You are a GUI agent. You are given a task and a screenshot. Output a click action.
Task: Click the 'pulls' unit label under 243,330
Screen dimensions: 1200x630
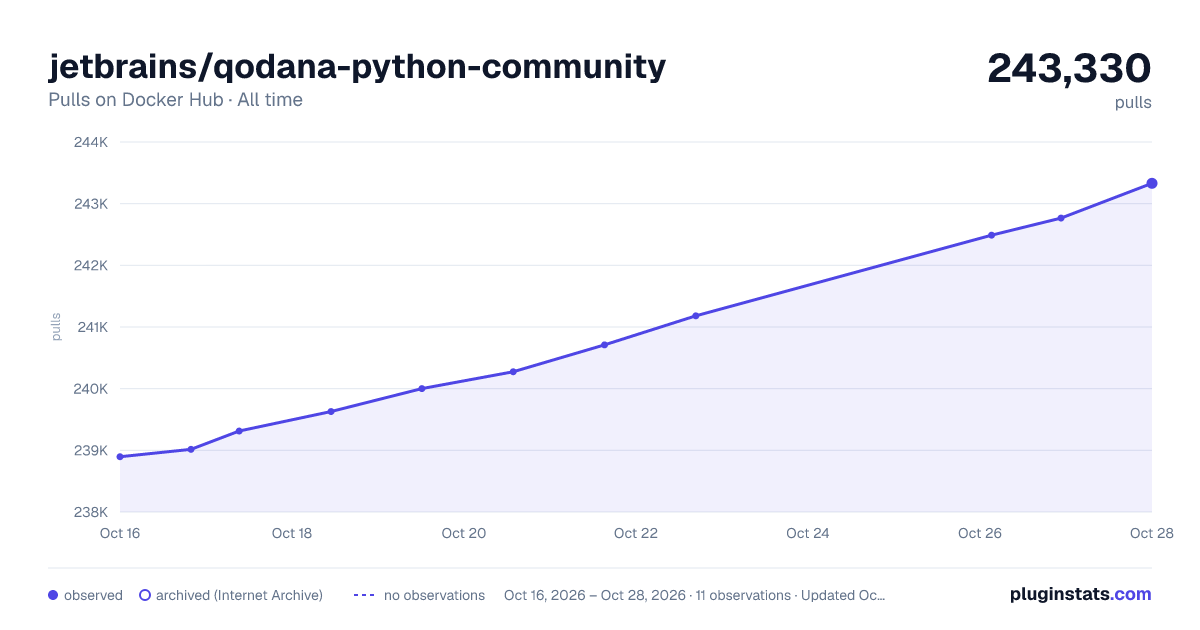1133,102
